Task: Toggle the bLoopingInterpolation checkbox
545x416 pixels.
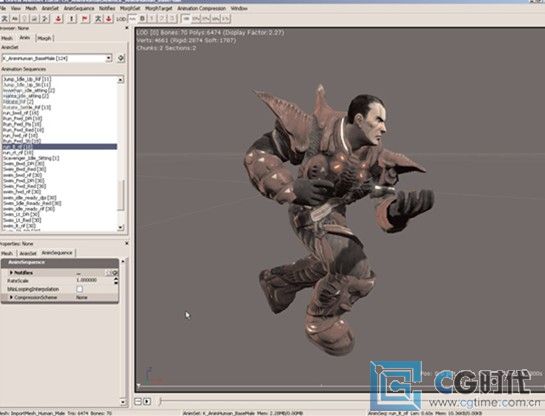Action: click(x=80, y=289)
